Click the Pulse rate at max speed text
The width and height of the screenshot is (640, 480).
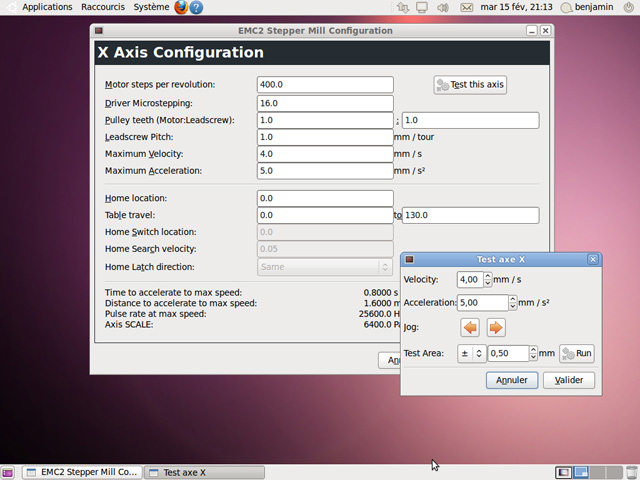[x=156, y=314]
